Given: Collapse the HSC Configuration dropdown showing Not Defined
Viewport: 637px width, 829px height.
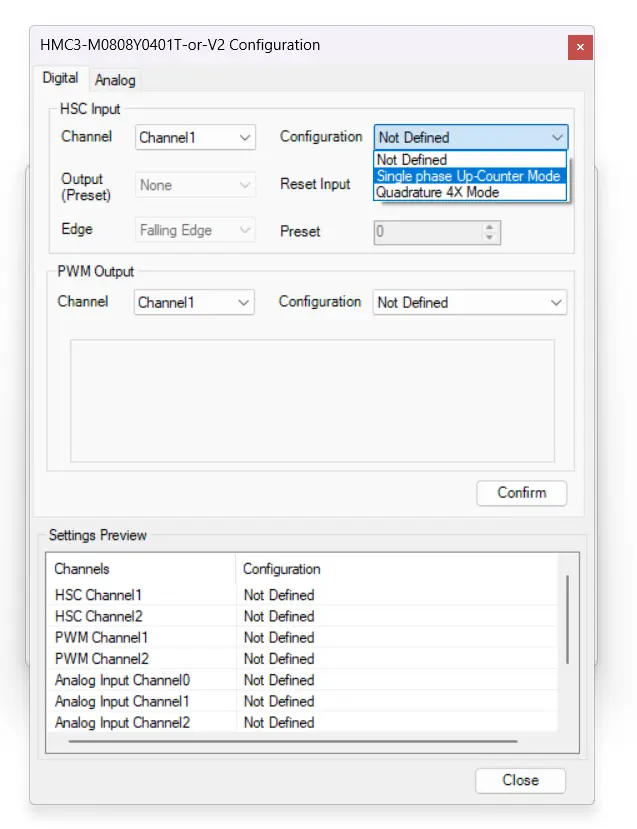Looking at the screenshot, I should pyautogui.click(x=470, y=137).
